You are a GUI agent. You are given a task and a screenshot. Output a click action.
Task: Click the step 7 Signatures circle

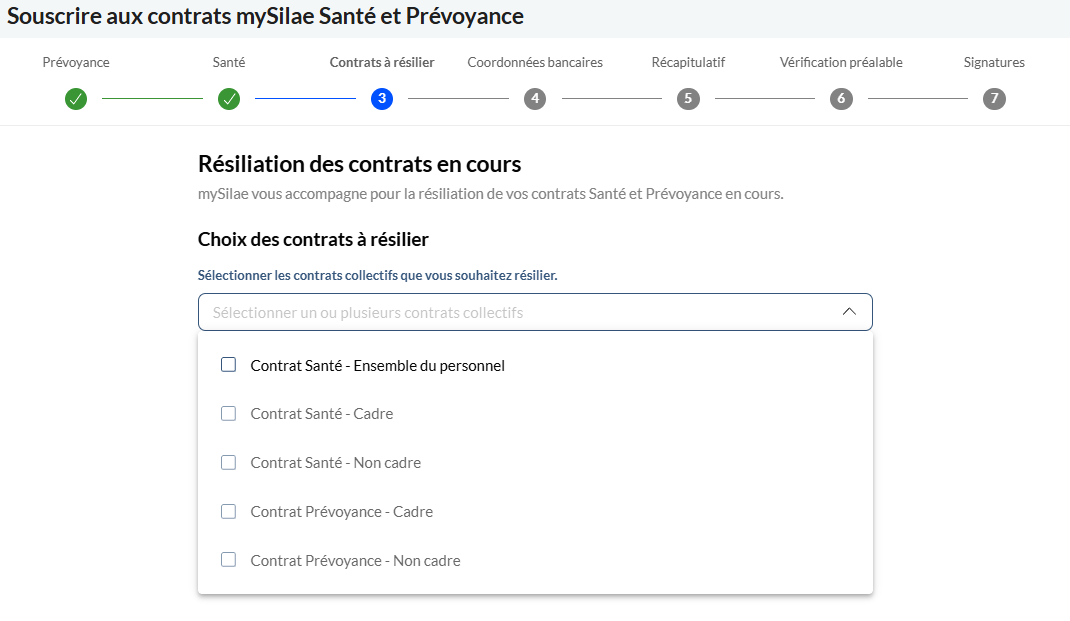click(x=994, y=99)
